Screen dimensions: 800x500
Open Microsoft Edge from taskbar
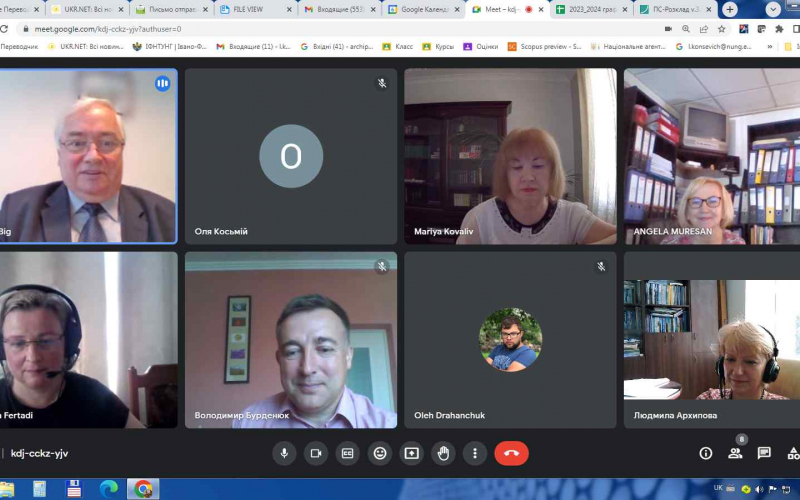(x=109, y=489)
